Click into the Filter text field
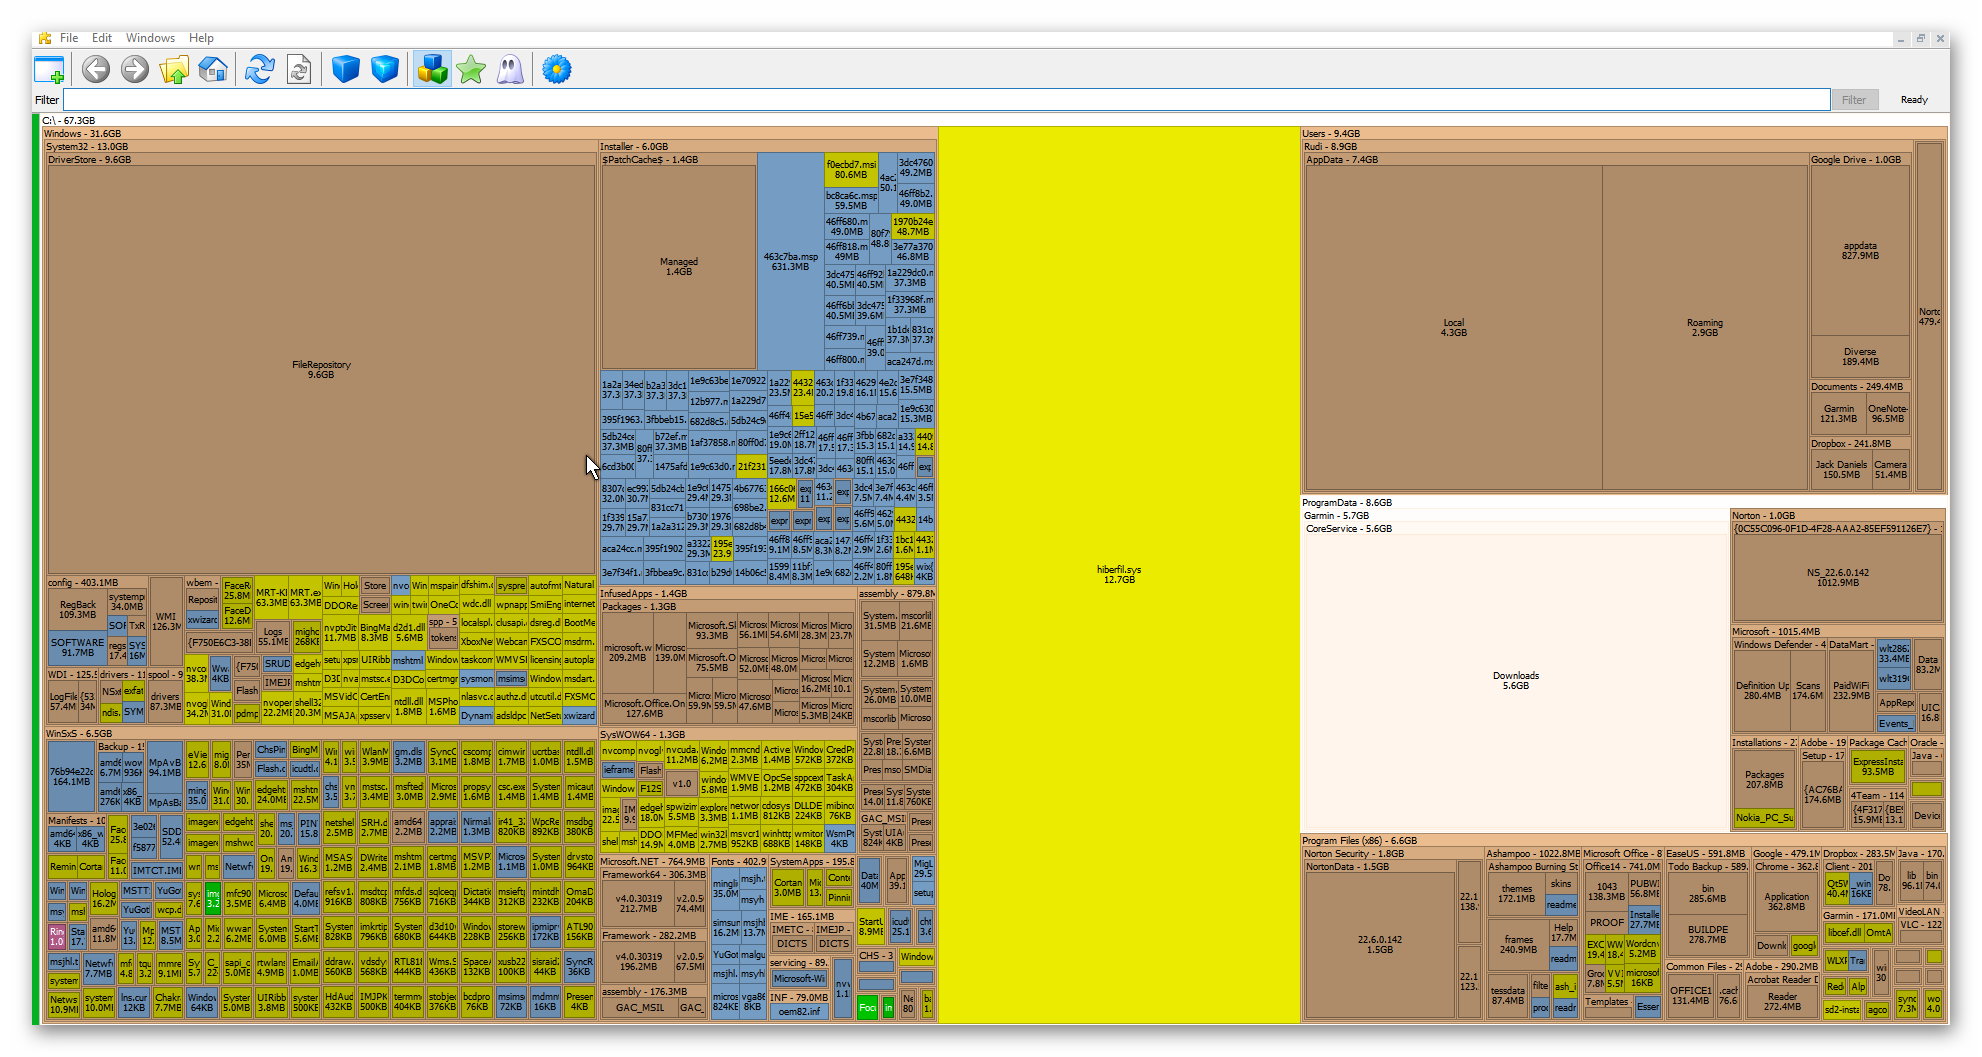Viewport: 1982px width, 1057px height. point(946,100)
